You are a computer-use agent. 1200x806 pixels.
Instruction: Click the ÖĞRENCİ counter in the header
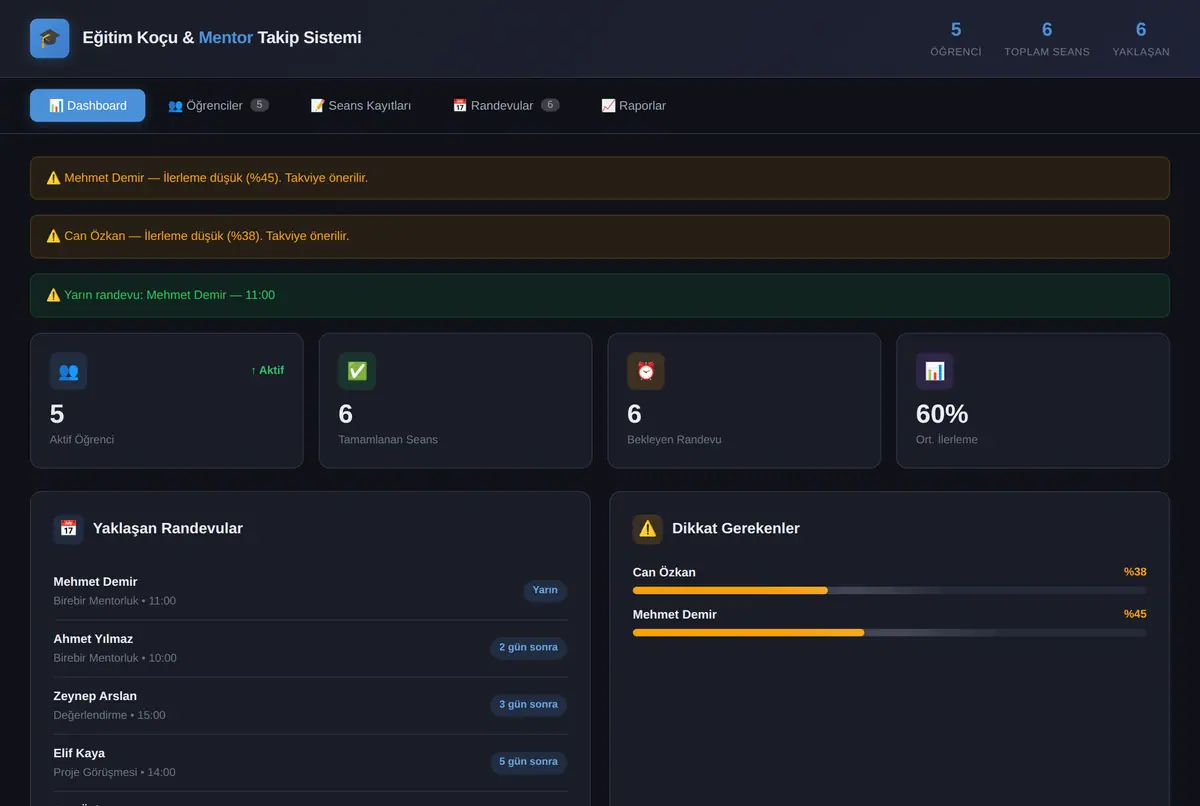(x=956, y=39)
